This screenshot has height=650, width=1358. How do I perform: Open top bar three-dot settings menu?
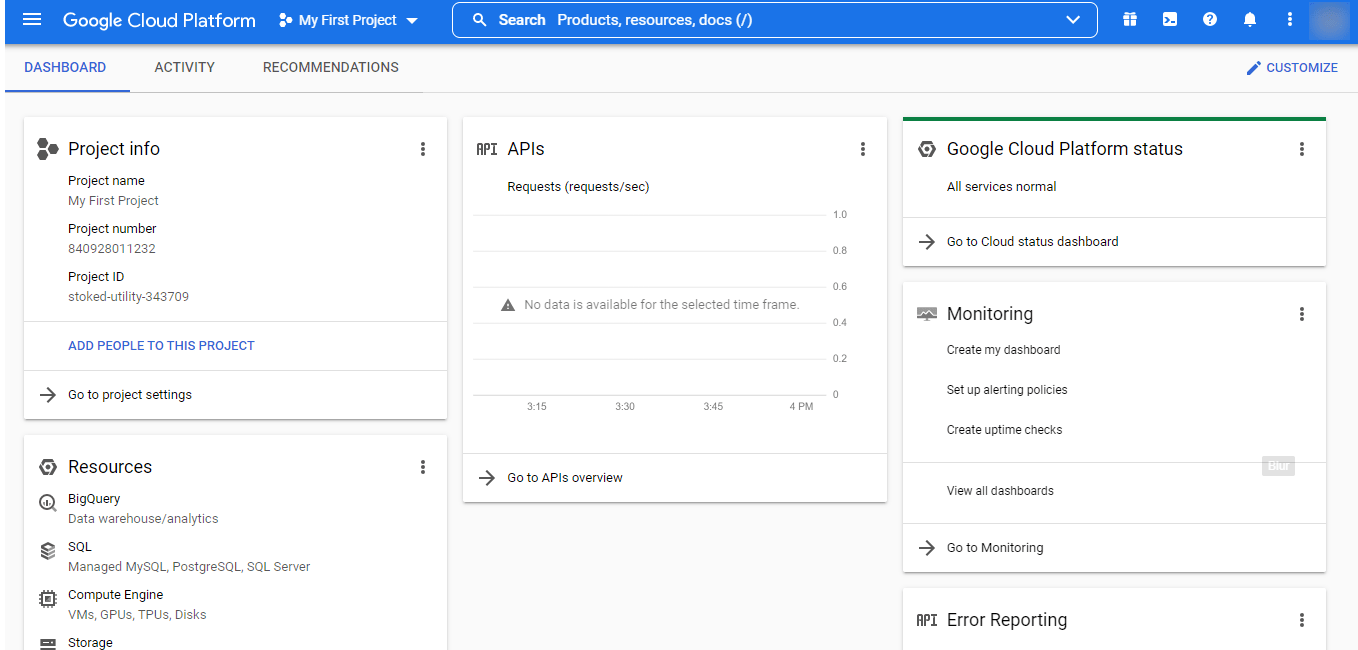point(1290,20)
